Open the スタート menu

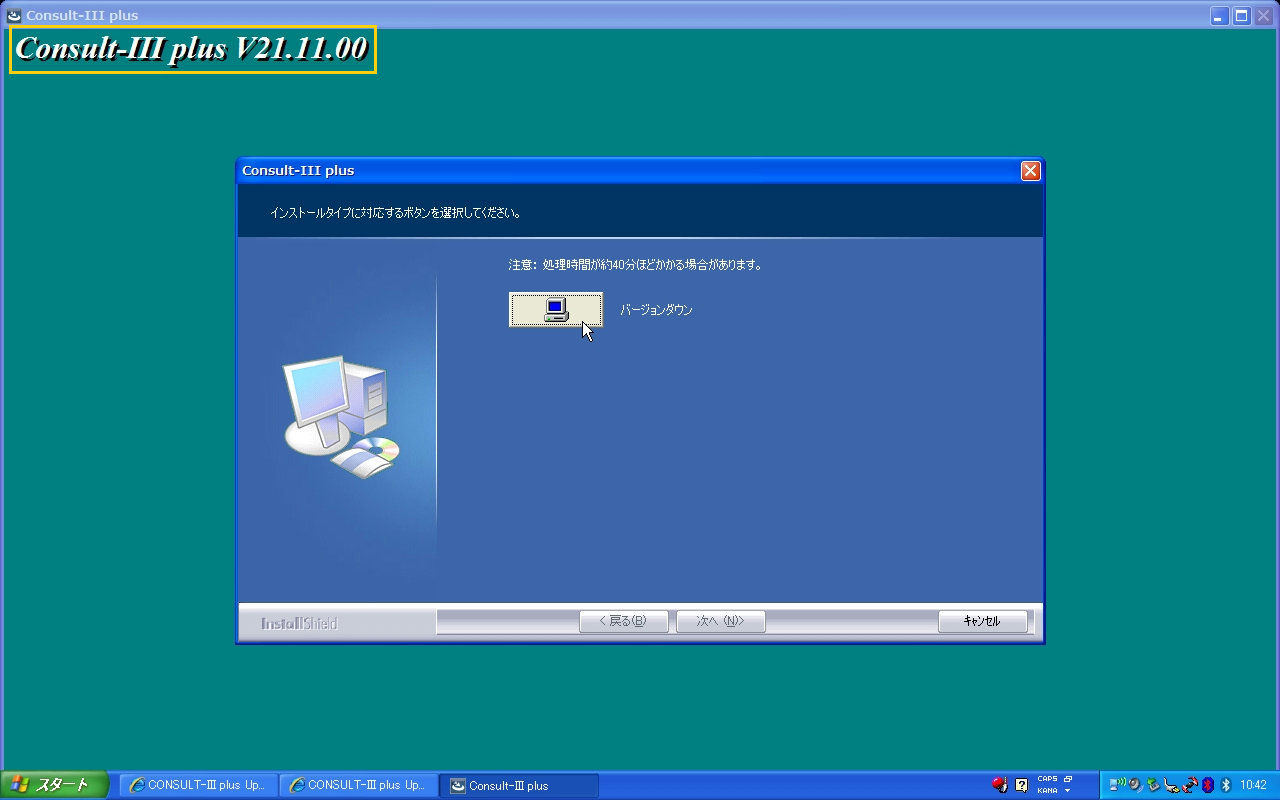point(55,785)
